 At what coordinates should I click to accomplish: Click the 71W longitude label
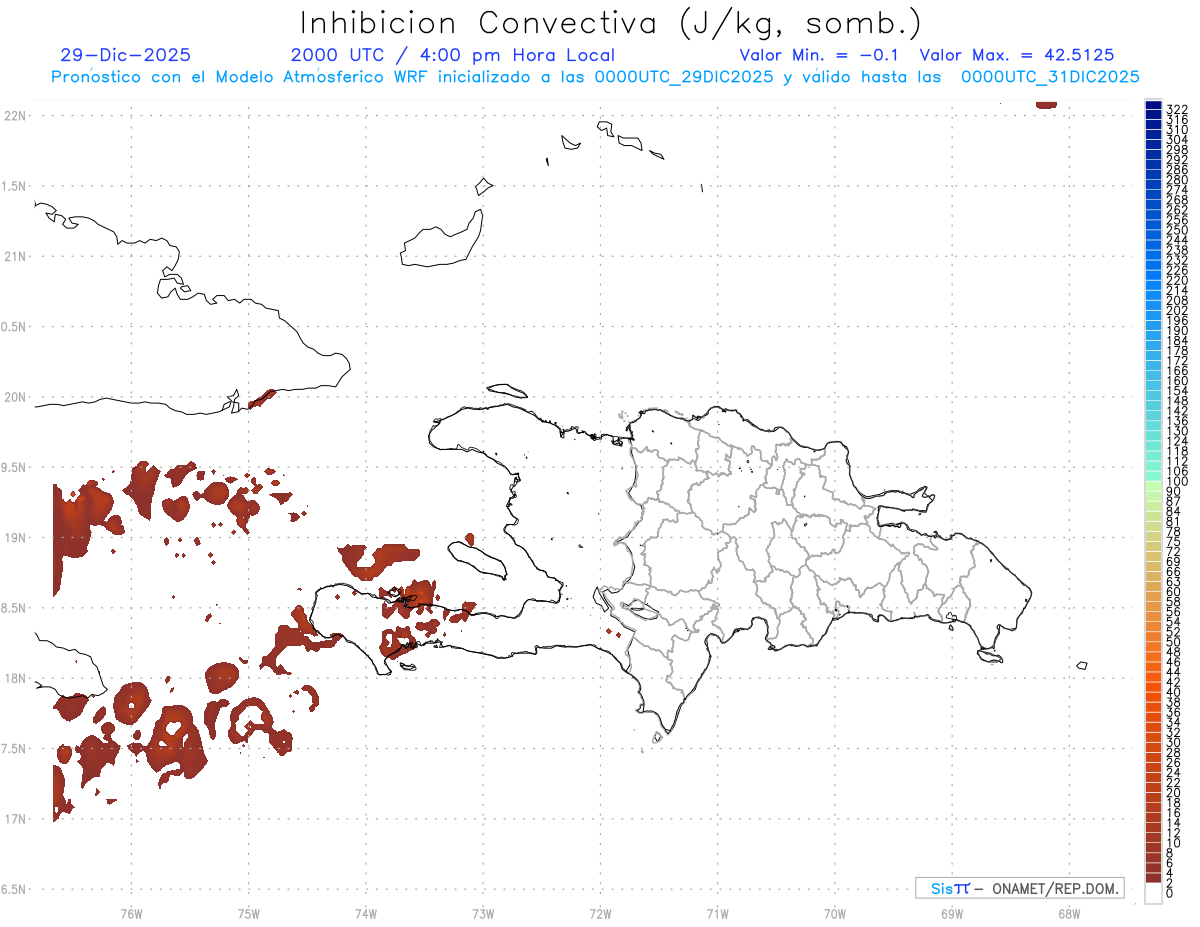pos(717,913)
